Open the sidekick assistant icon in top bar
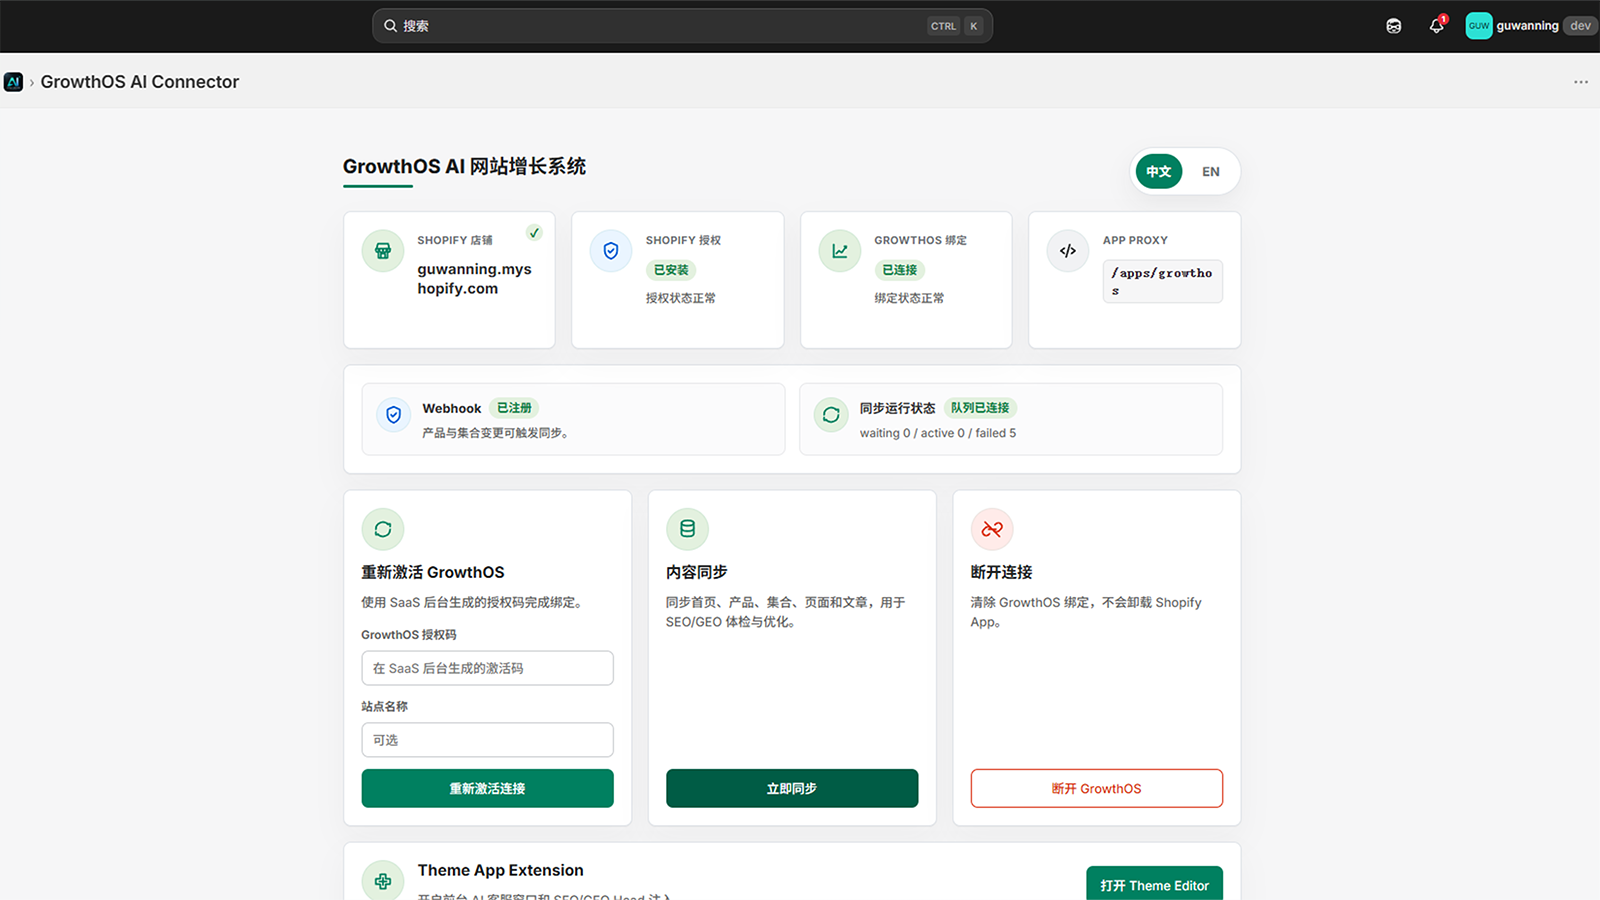The width and height of the screenshot is (1600, 900). (x=1394, y=26)
